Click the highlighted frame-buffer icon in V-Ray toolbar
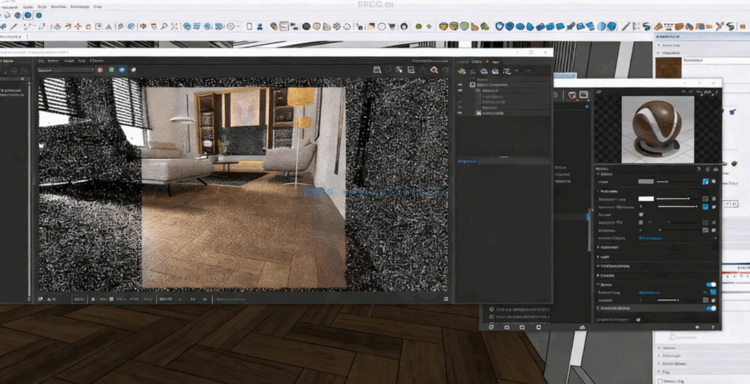 coord(284,26)
